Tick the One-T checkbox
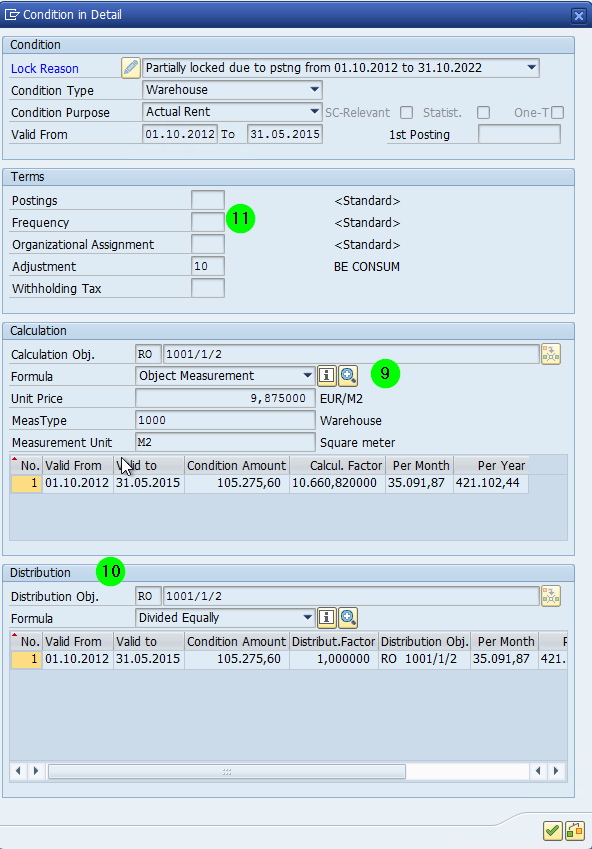The height and width of the screenshot is (849, 592). (x=557, y=113)
